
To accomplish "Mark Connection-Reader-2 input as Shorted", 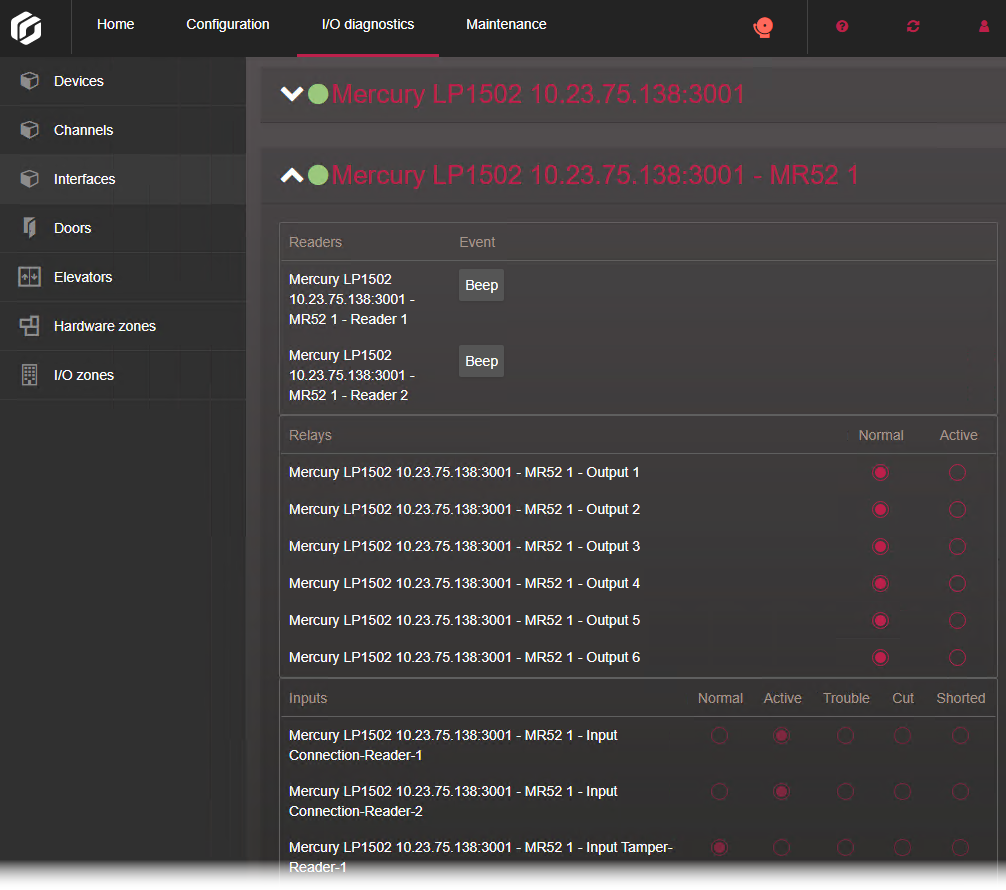I will (960, 792).
